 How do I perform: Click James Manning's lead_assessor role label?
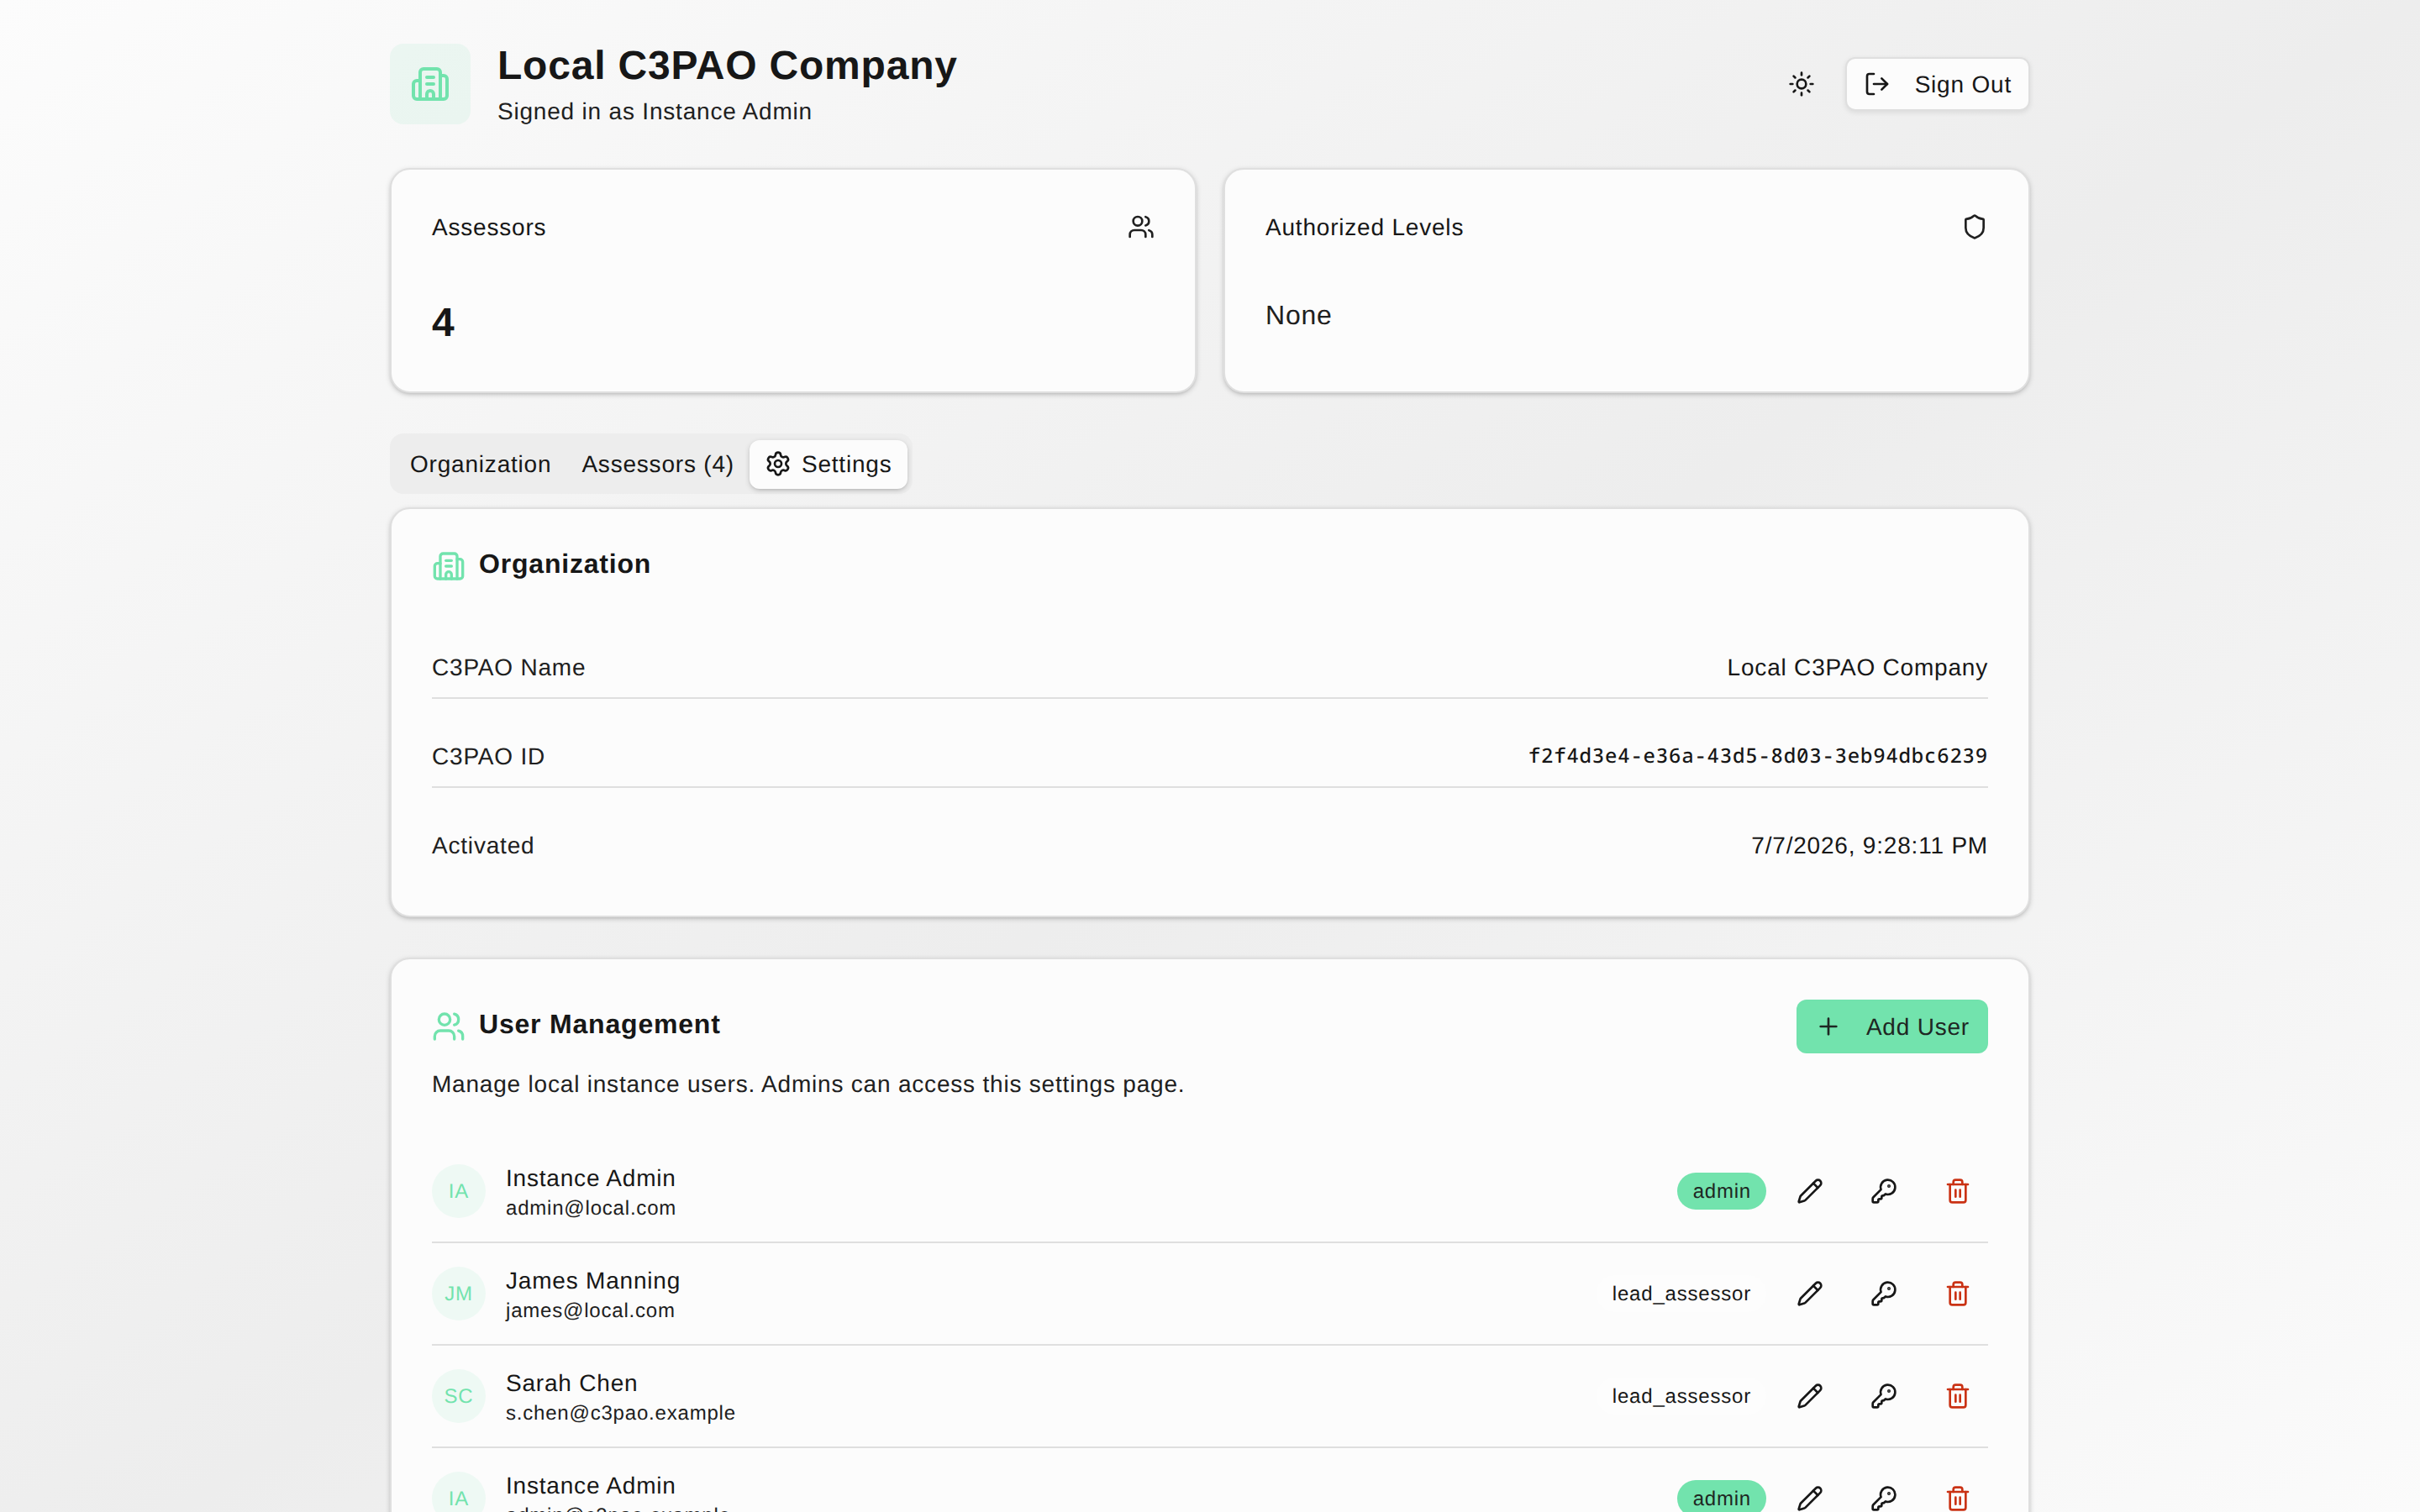pyautogui.click(x=1681, y=1294)
